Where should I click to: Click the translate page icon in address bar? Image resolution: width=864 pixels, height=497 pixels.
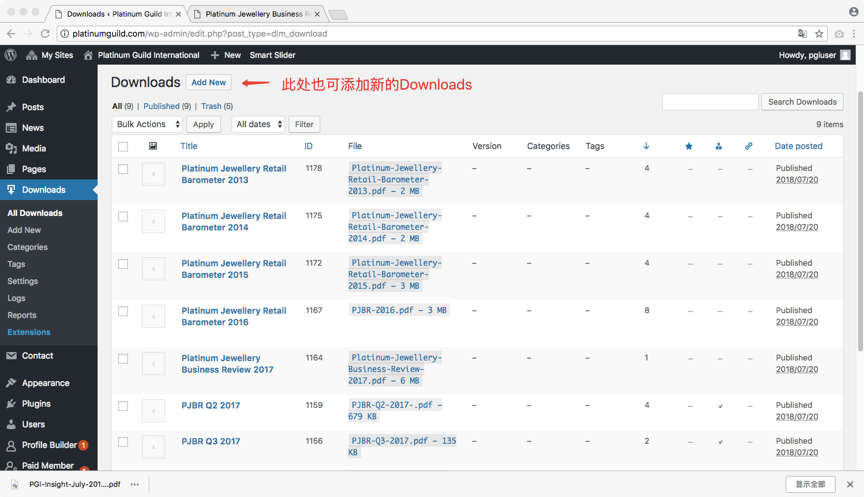coord(802,33)
